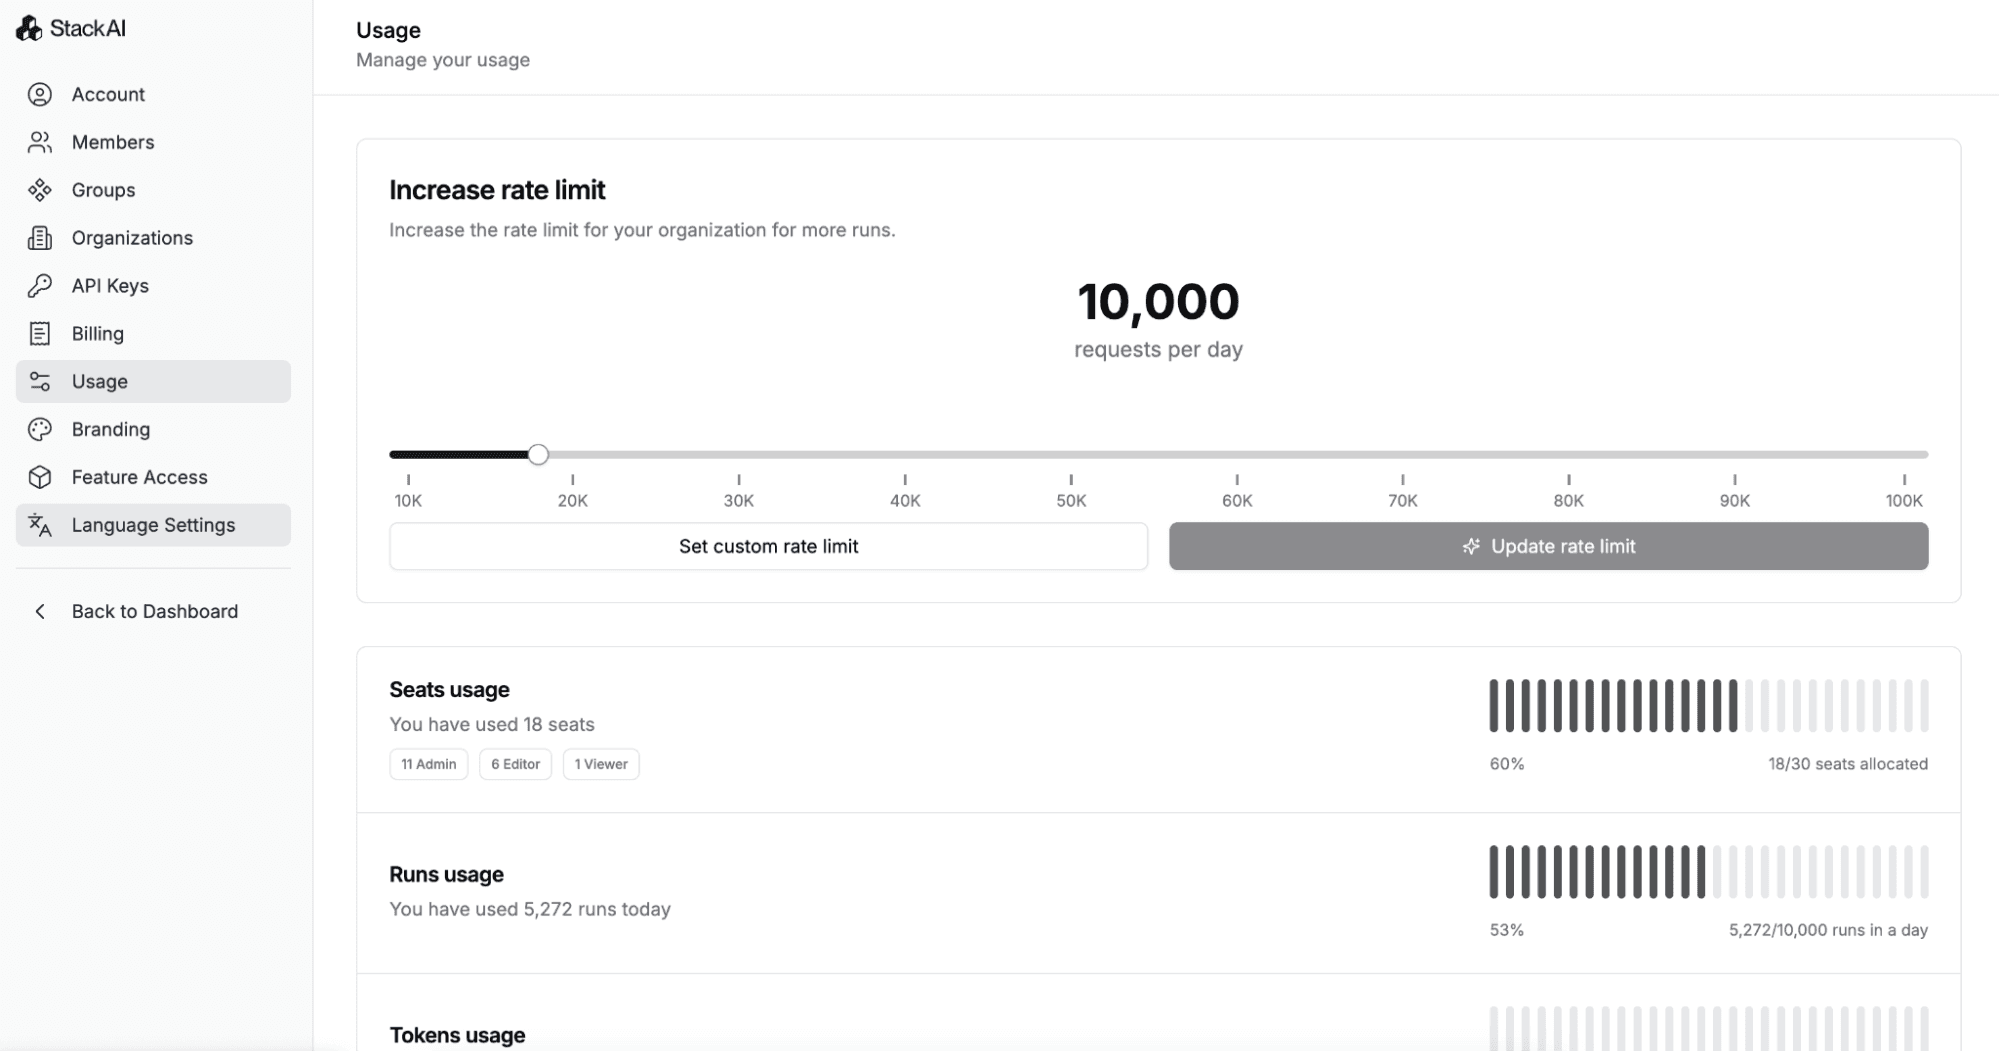Click the 11 Admin badge
The height and width of the screenshot is (1052, 1999).
(x=429, y=765)
